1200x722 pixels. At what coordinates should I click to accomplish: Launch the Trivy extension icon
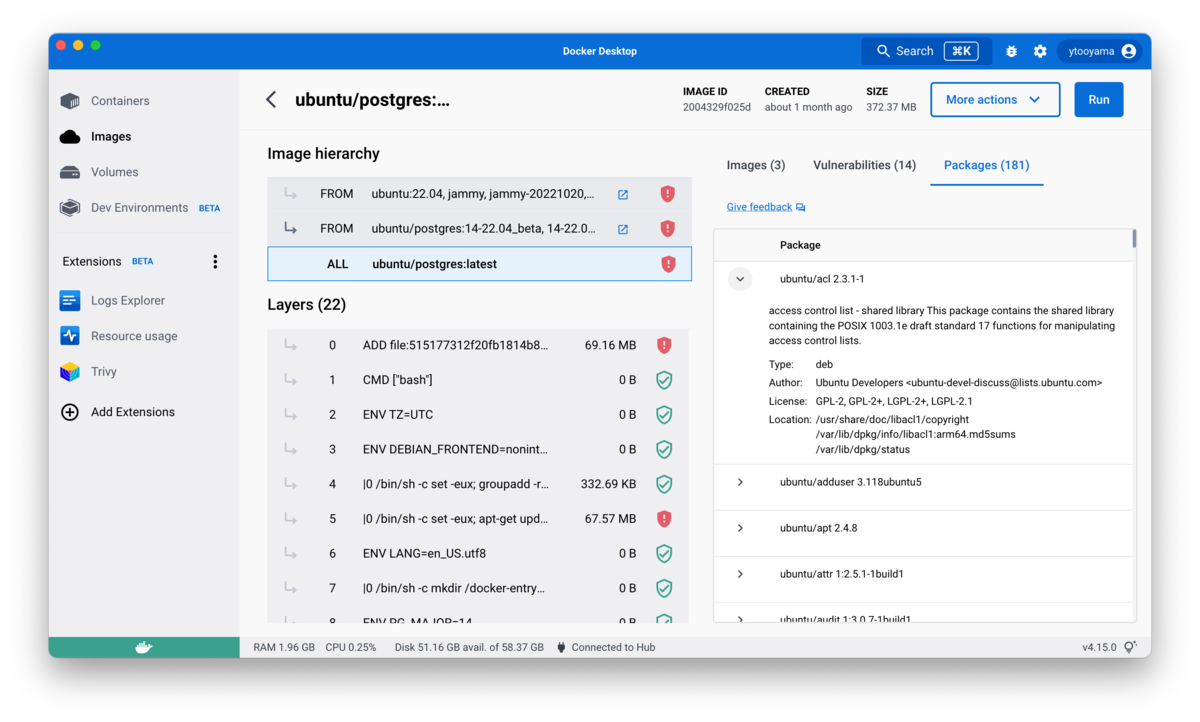(70, 372)
